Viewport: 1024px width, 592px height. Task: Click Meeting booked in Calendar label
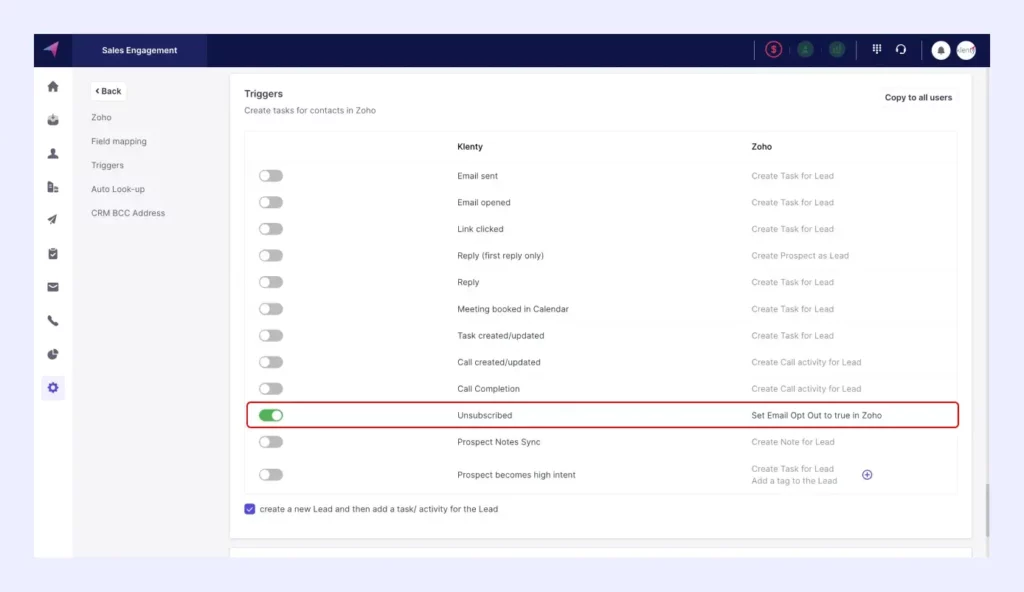pos(513,309)
